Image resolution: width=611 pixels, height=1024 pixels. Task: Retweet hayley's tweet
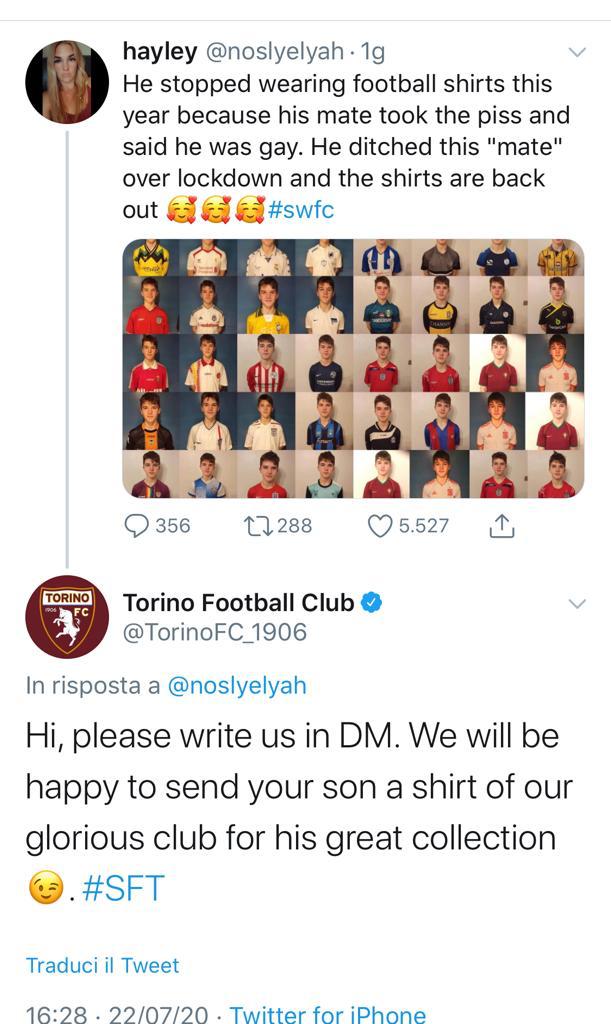(258, 525)
